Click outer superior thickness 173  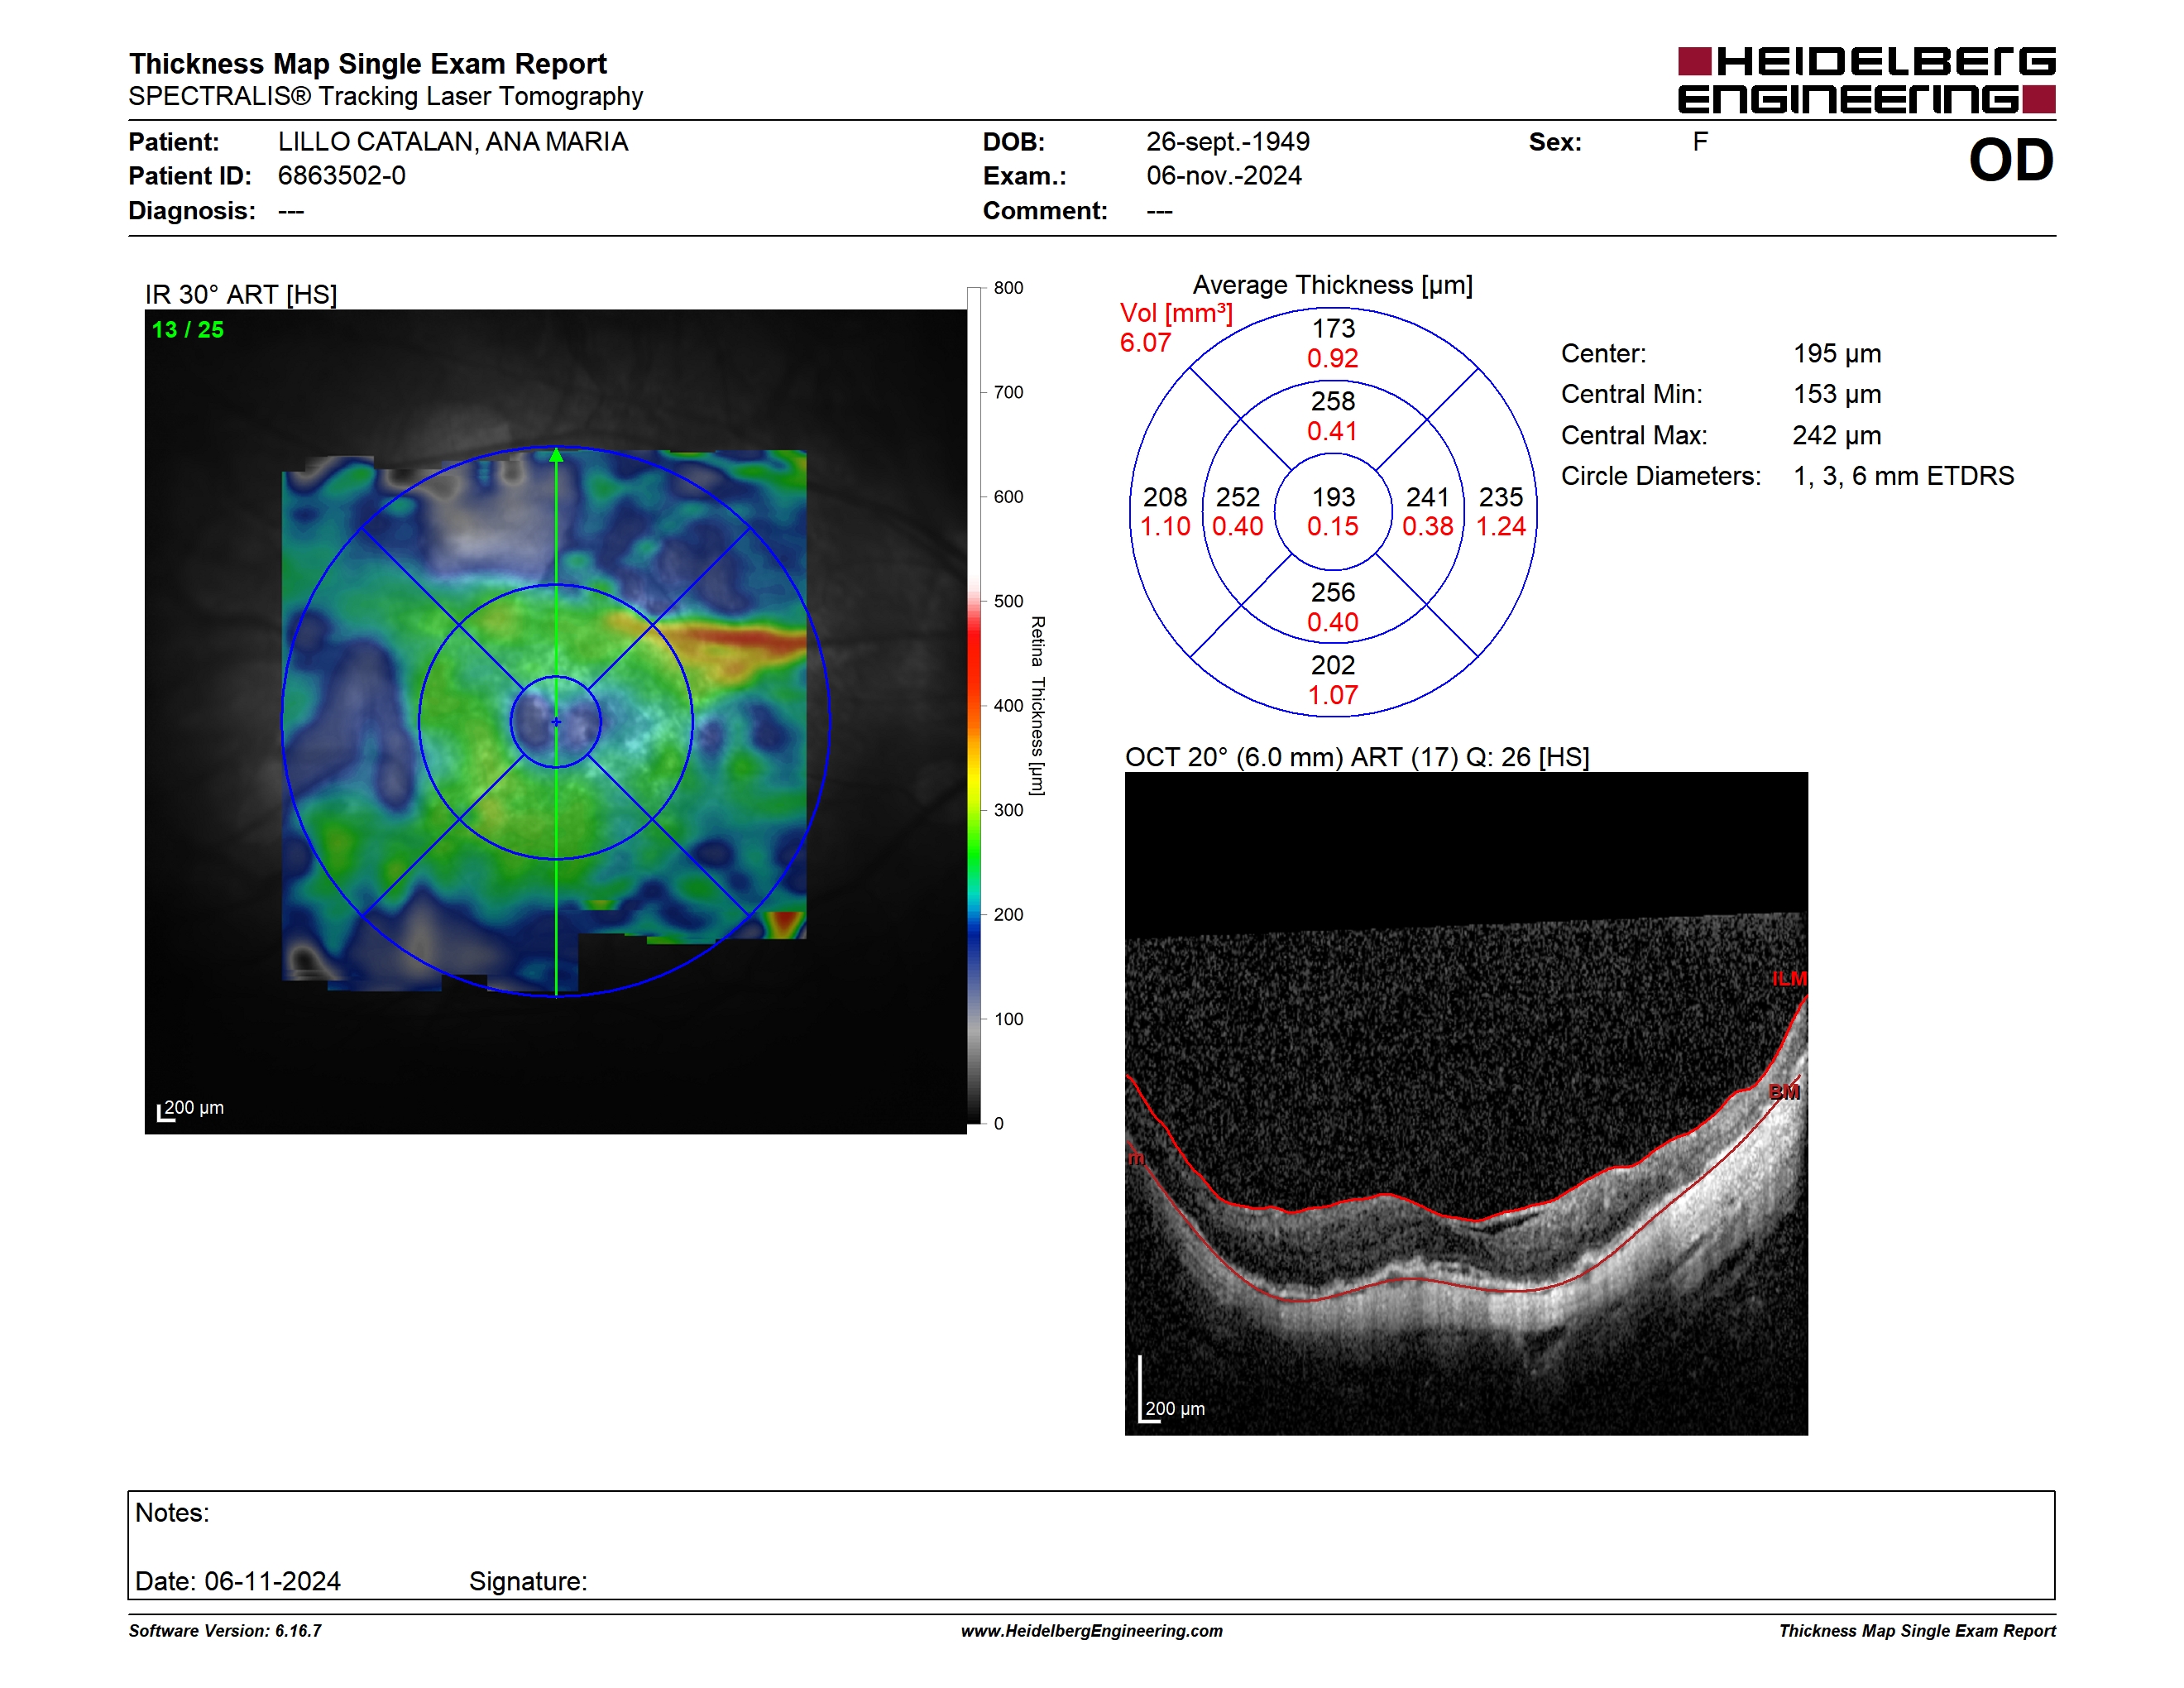[1334, 328]
